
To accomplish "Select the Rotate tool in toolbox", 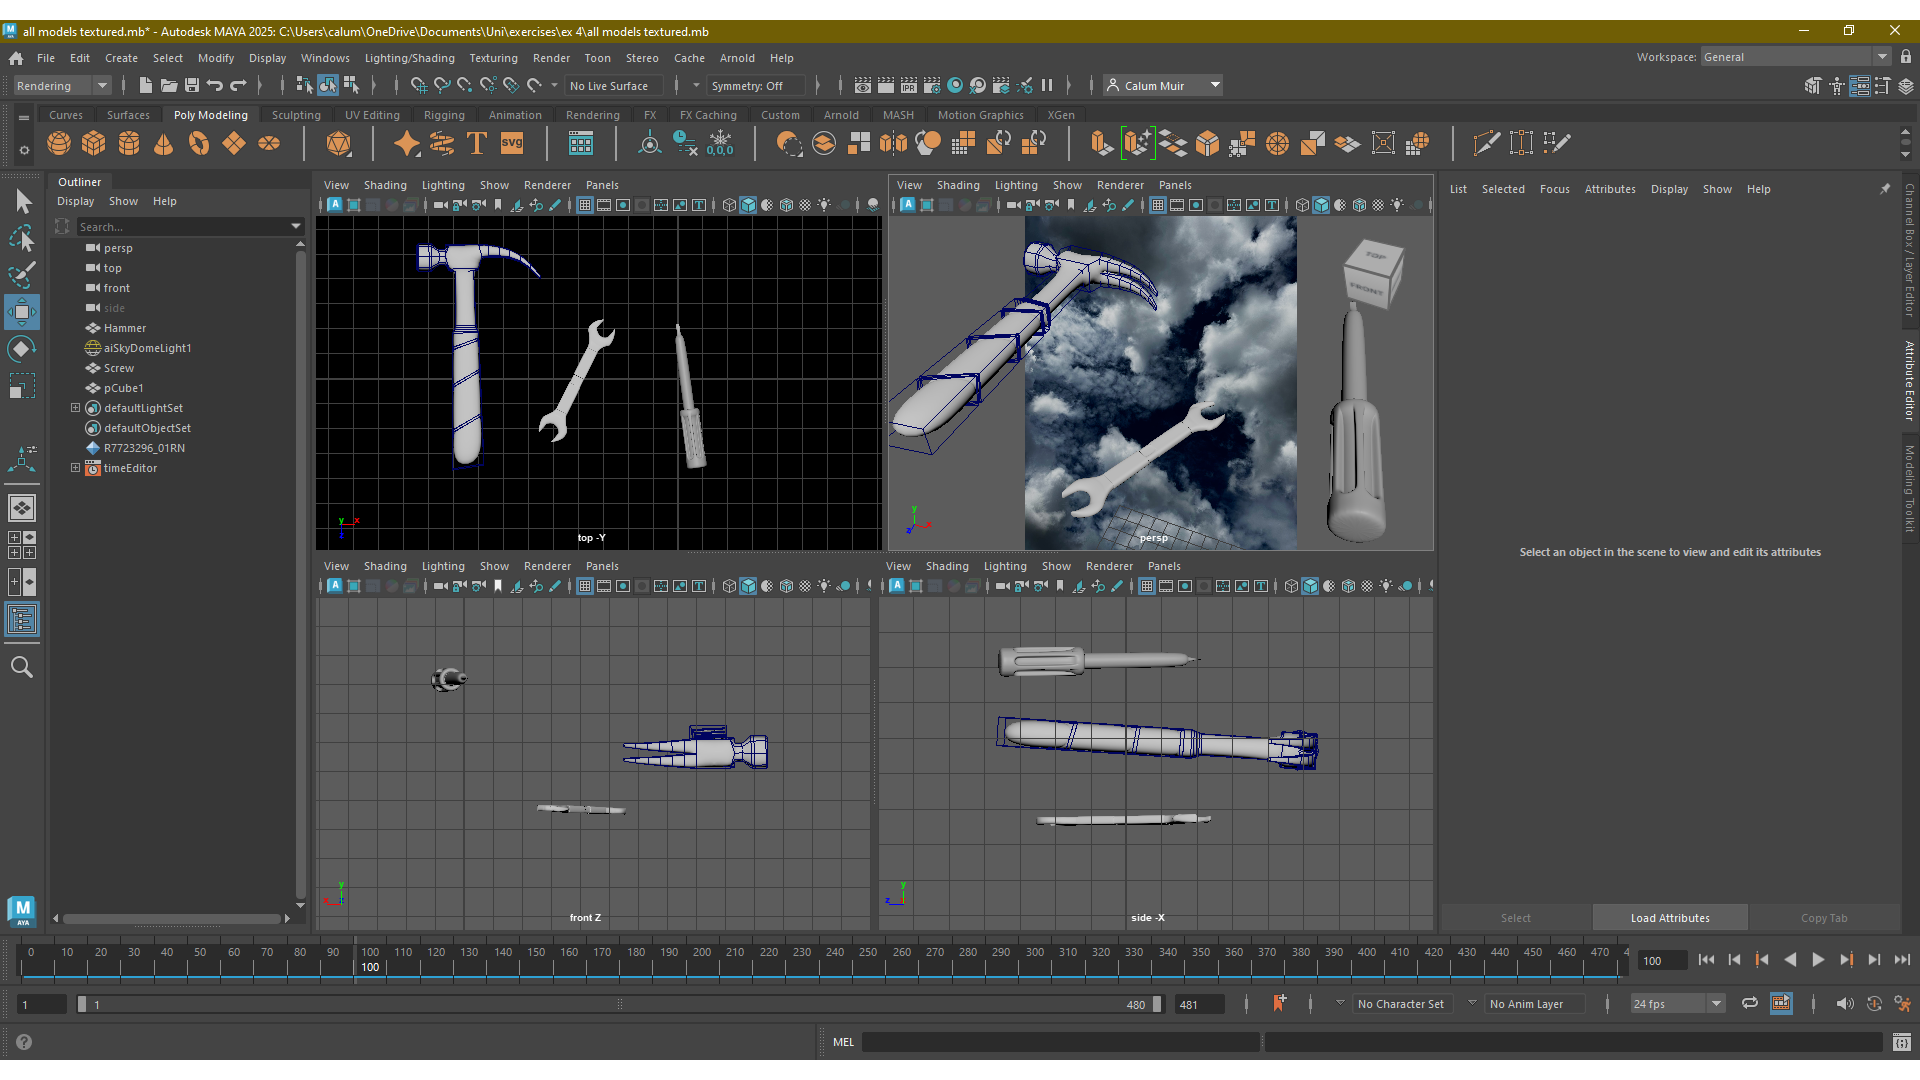I will point(22,349).
